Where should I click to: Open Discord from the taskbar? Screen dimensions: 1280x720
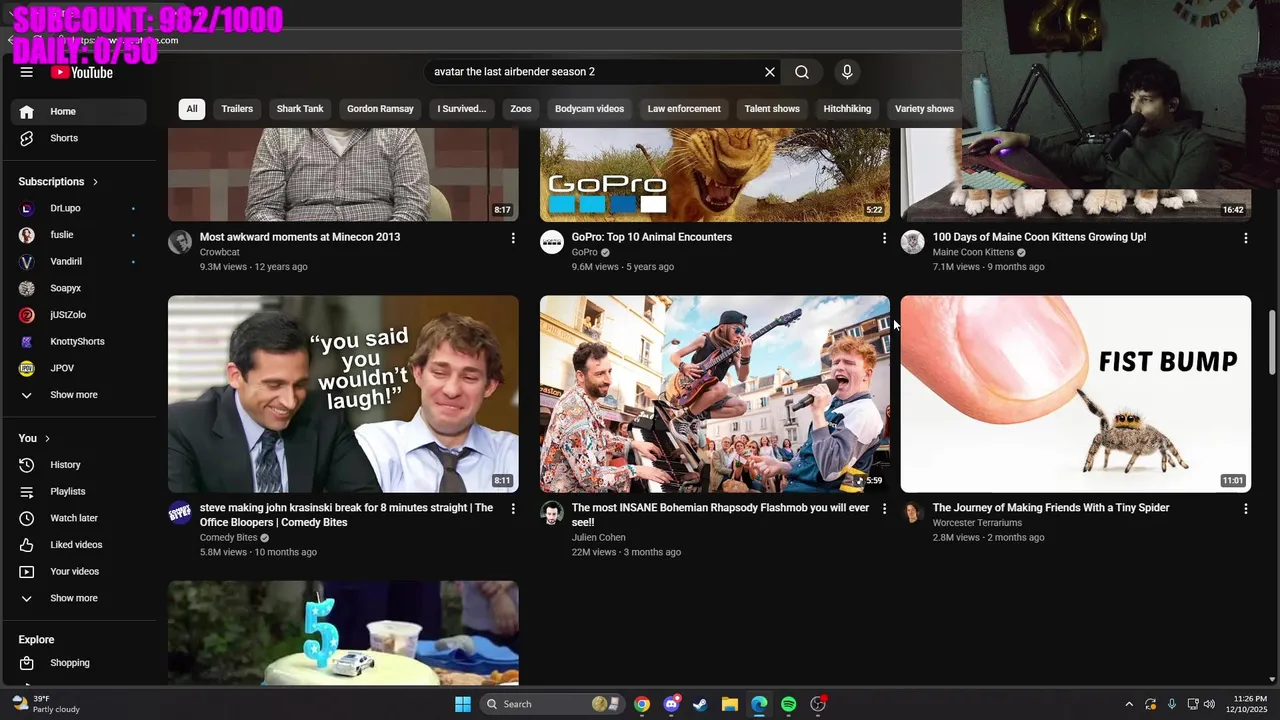(x=671, y=704)
